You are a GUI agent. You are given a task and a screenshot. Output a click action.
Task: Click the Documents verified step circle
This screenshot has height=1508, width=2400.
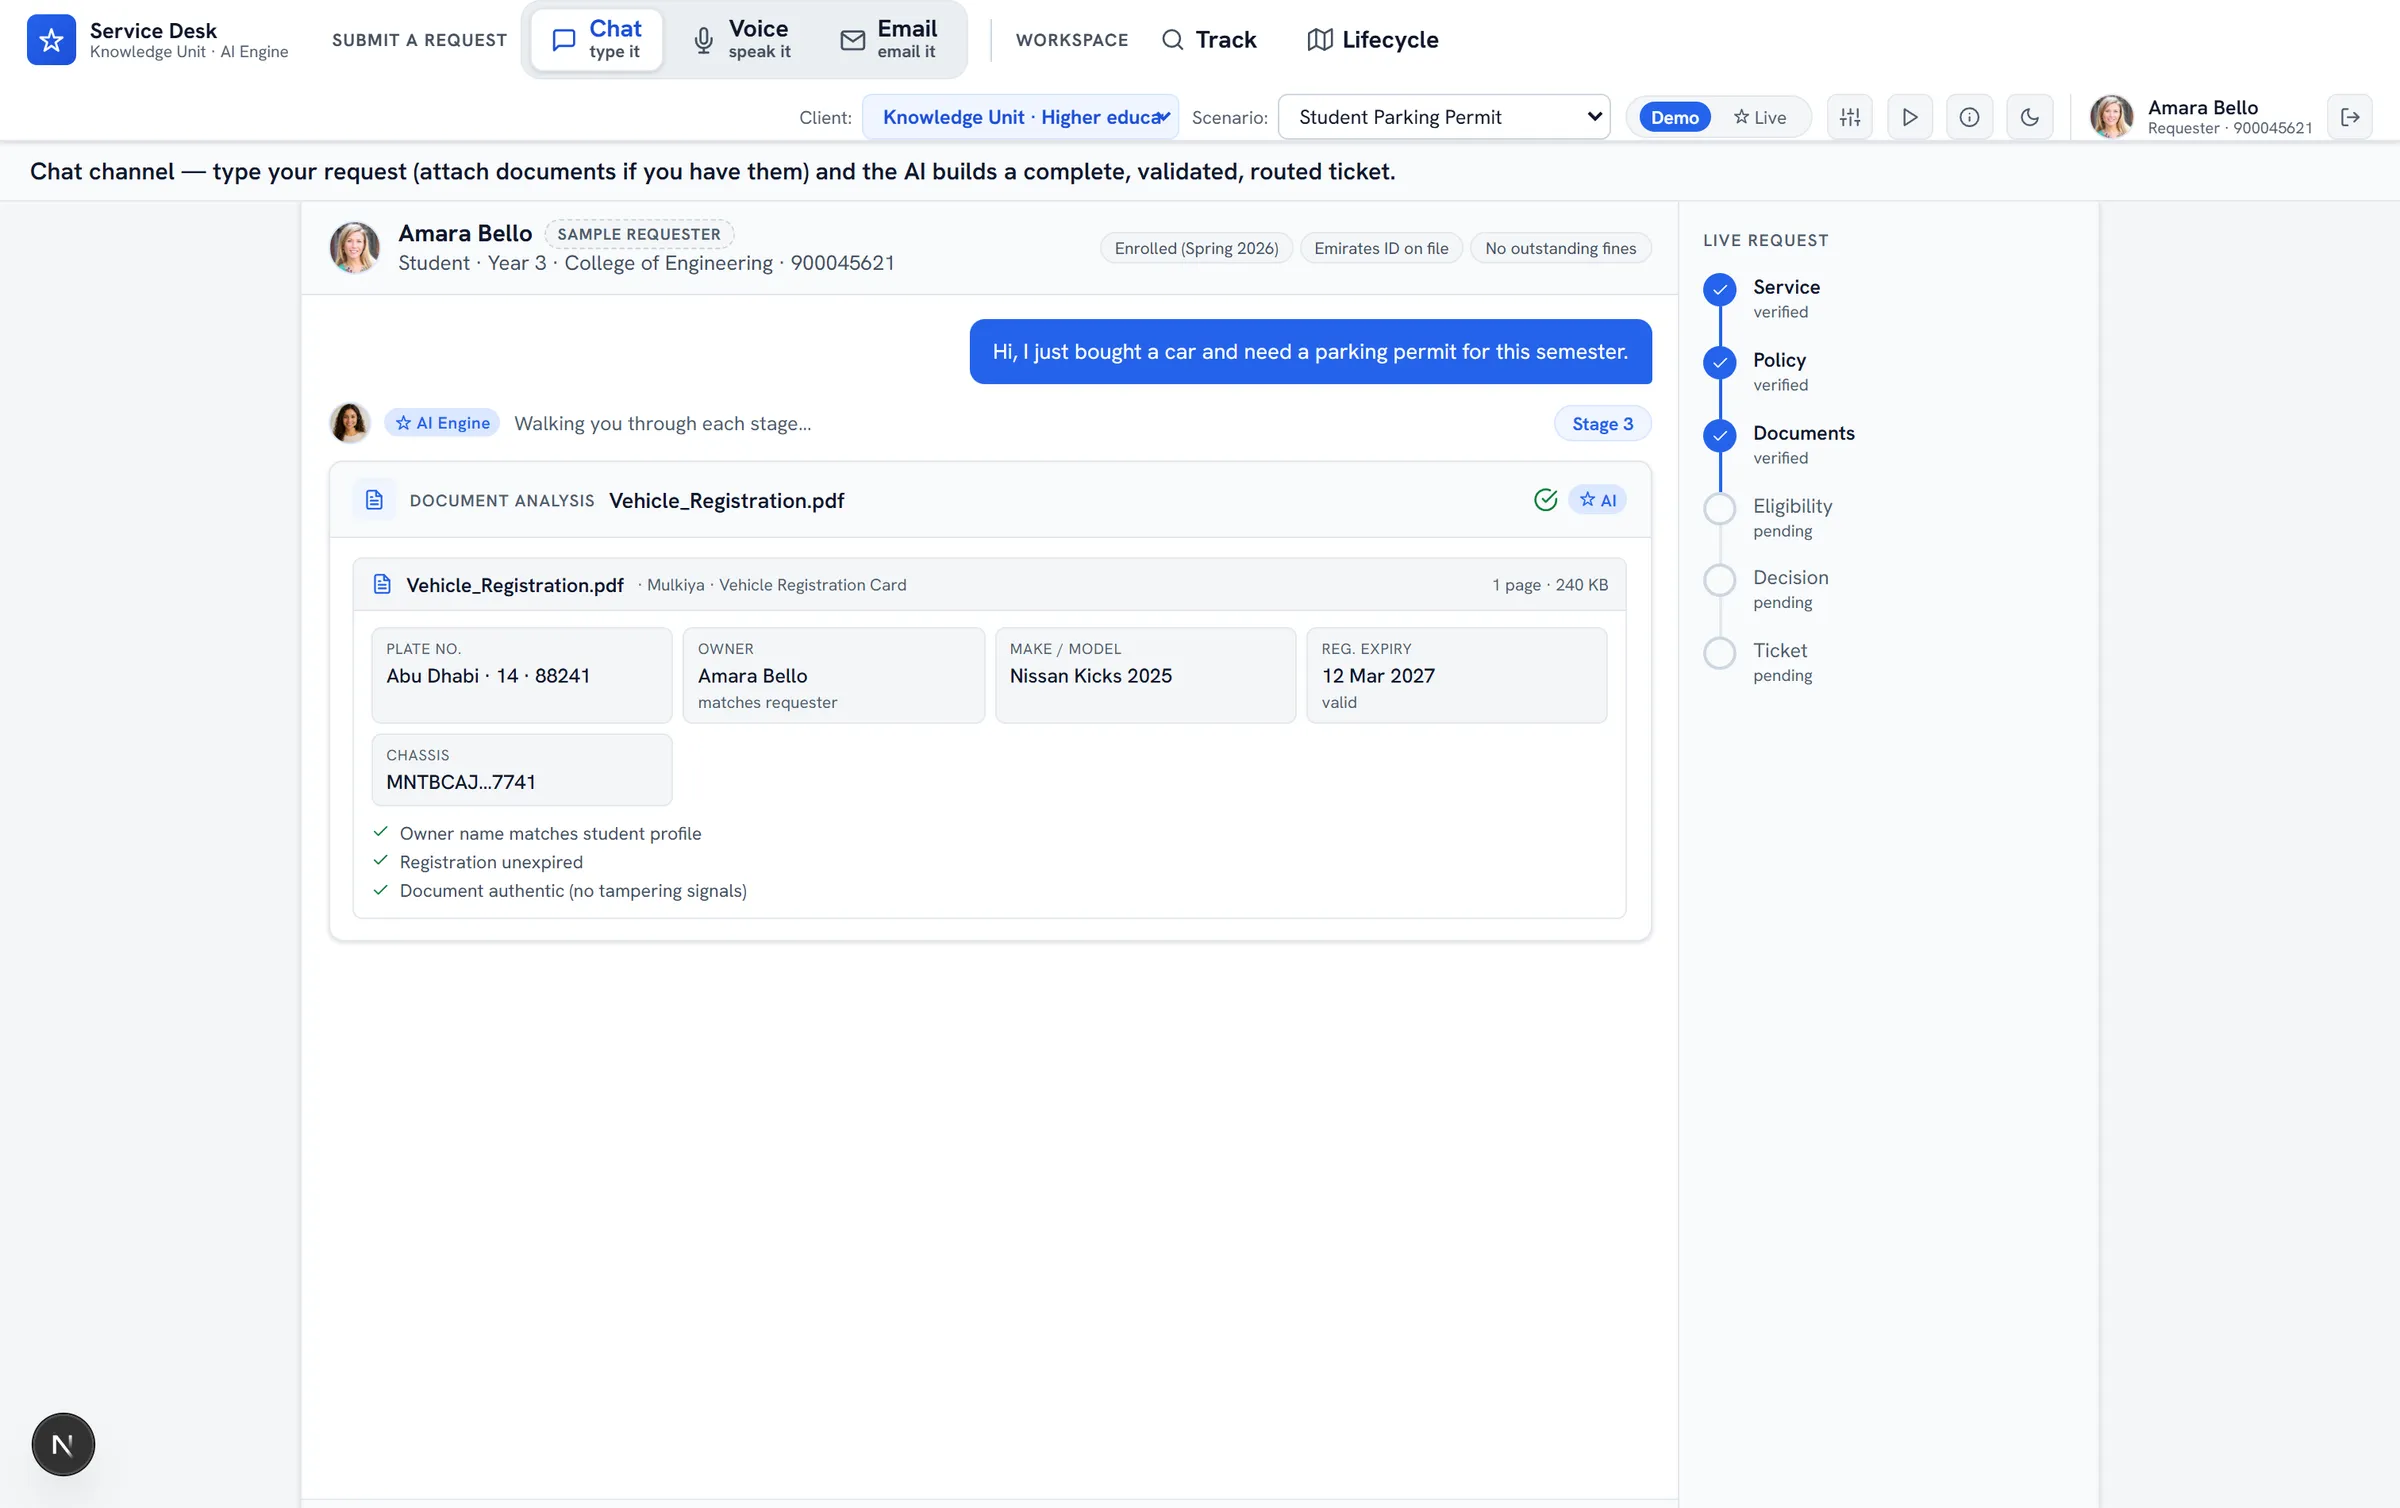tap(1720, 435)
